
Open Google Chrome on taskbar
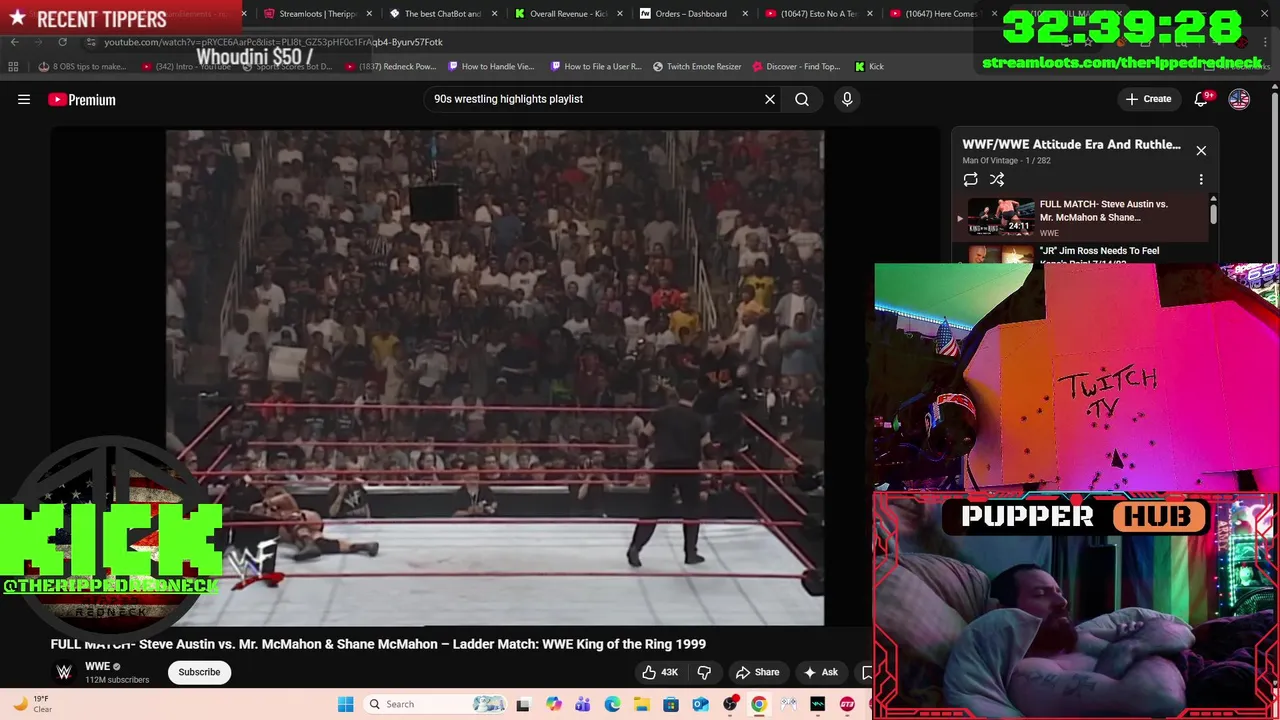(759, 704)
